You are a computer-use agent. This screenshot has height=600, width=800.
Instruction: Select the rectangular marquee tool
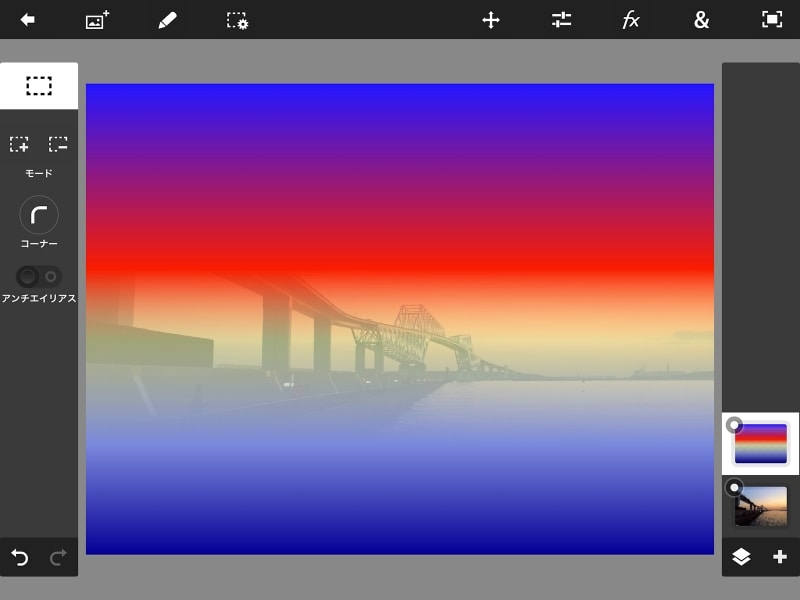pyautogui.click(x=39, y=86)
